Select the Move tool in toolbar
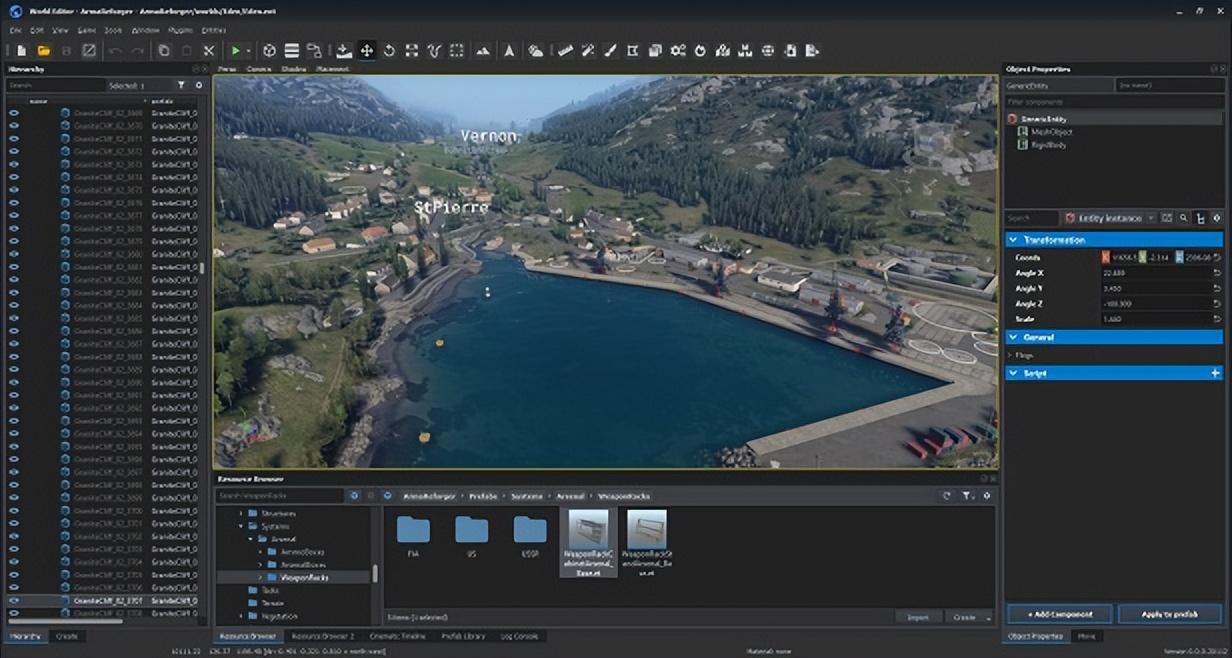The height and width of the screenshot is (658, 1232). pyautogui.click(x=367, y=50)
